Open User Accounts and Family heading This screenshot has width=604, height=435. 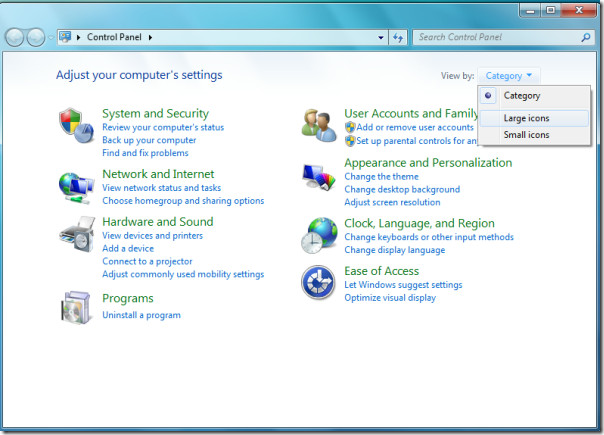pyautogui.click(x=411, y=113)
